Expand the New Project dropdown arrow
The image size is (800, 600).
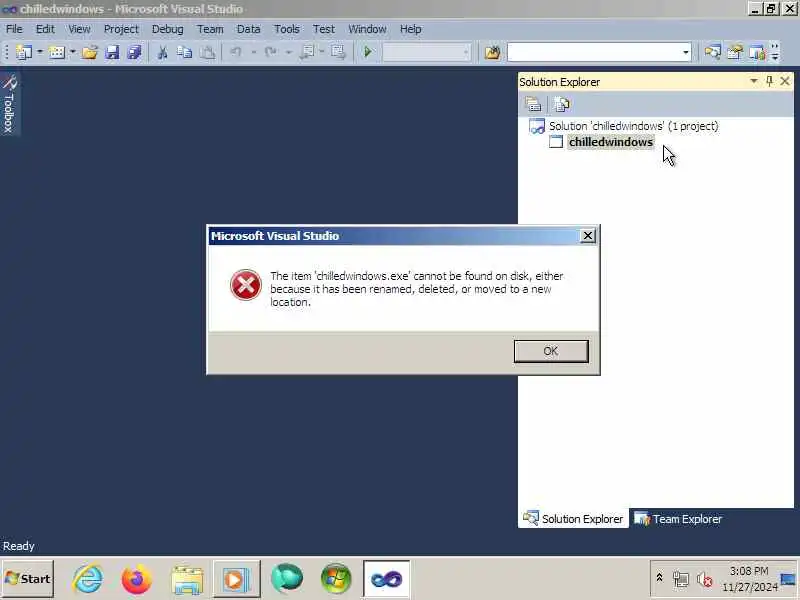(40, 52)
